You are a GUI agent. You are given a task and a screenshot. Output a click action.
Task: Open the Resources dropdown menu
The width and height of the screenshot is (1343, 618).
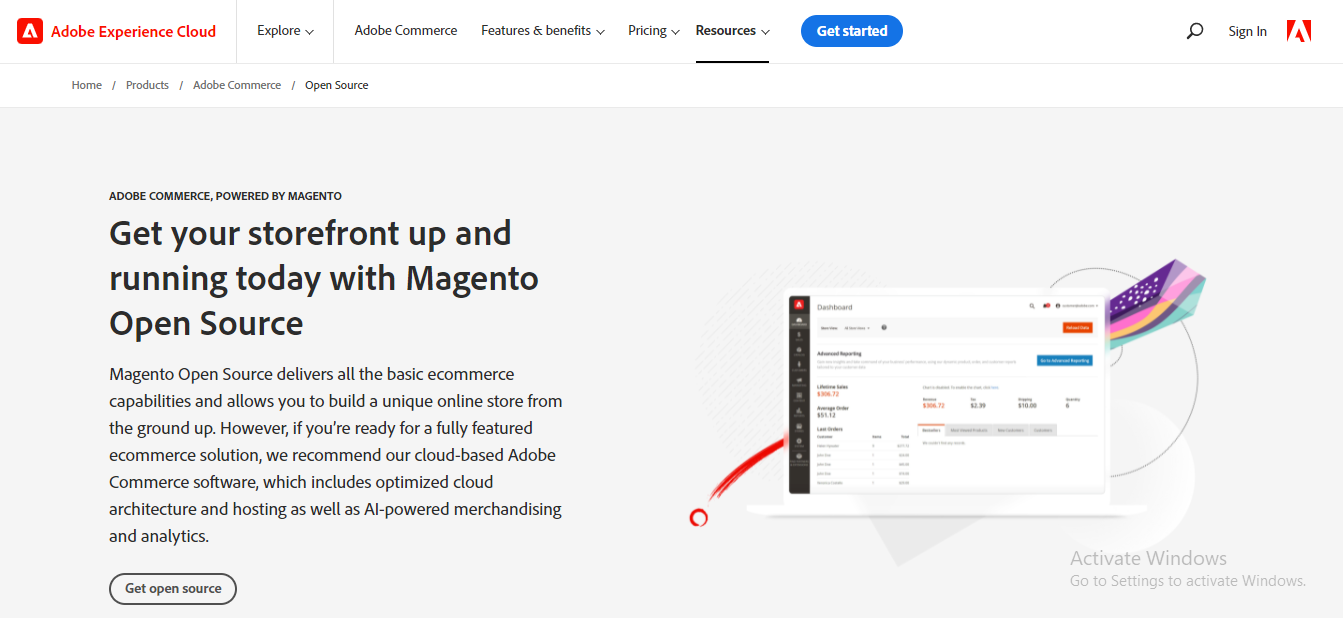tap(733, 31)
